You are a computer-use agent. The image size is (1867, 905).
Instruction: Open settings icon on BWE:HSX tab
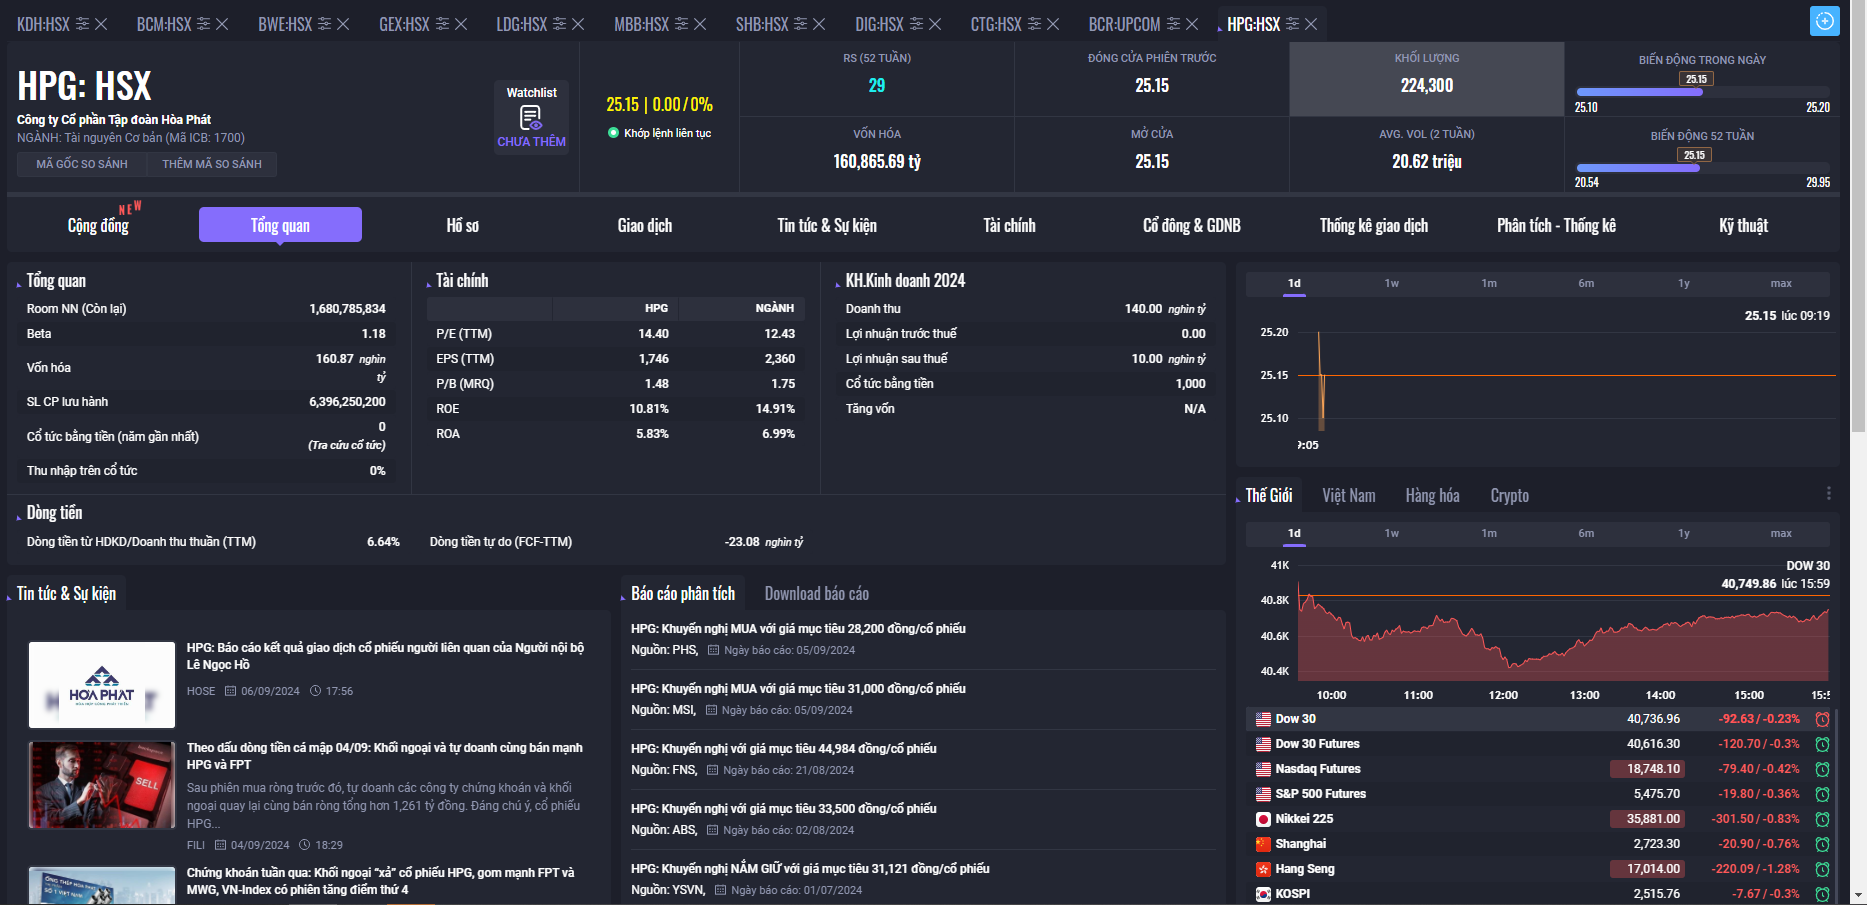325,24
